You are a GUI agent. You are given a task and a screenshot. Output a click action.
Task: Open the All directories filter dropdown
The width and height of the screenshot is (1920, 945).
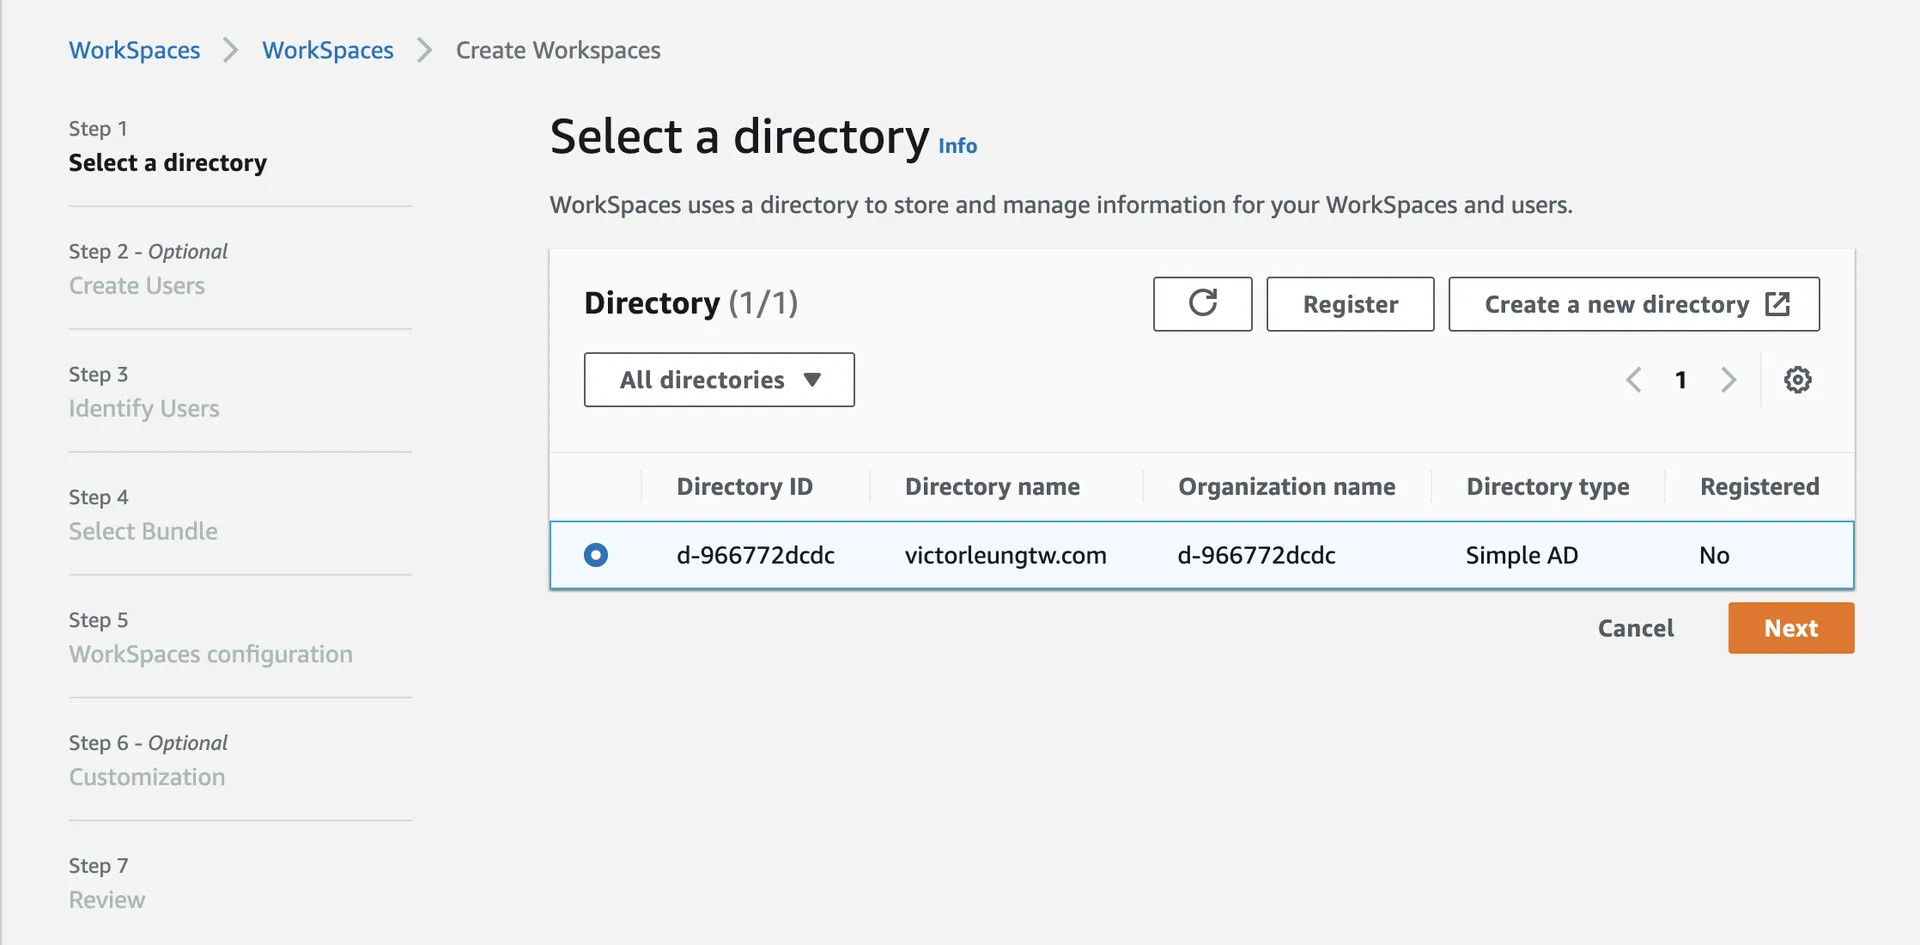point(719,380)
